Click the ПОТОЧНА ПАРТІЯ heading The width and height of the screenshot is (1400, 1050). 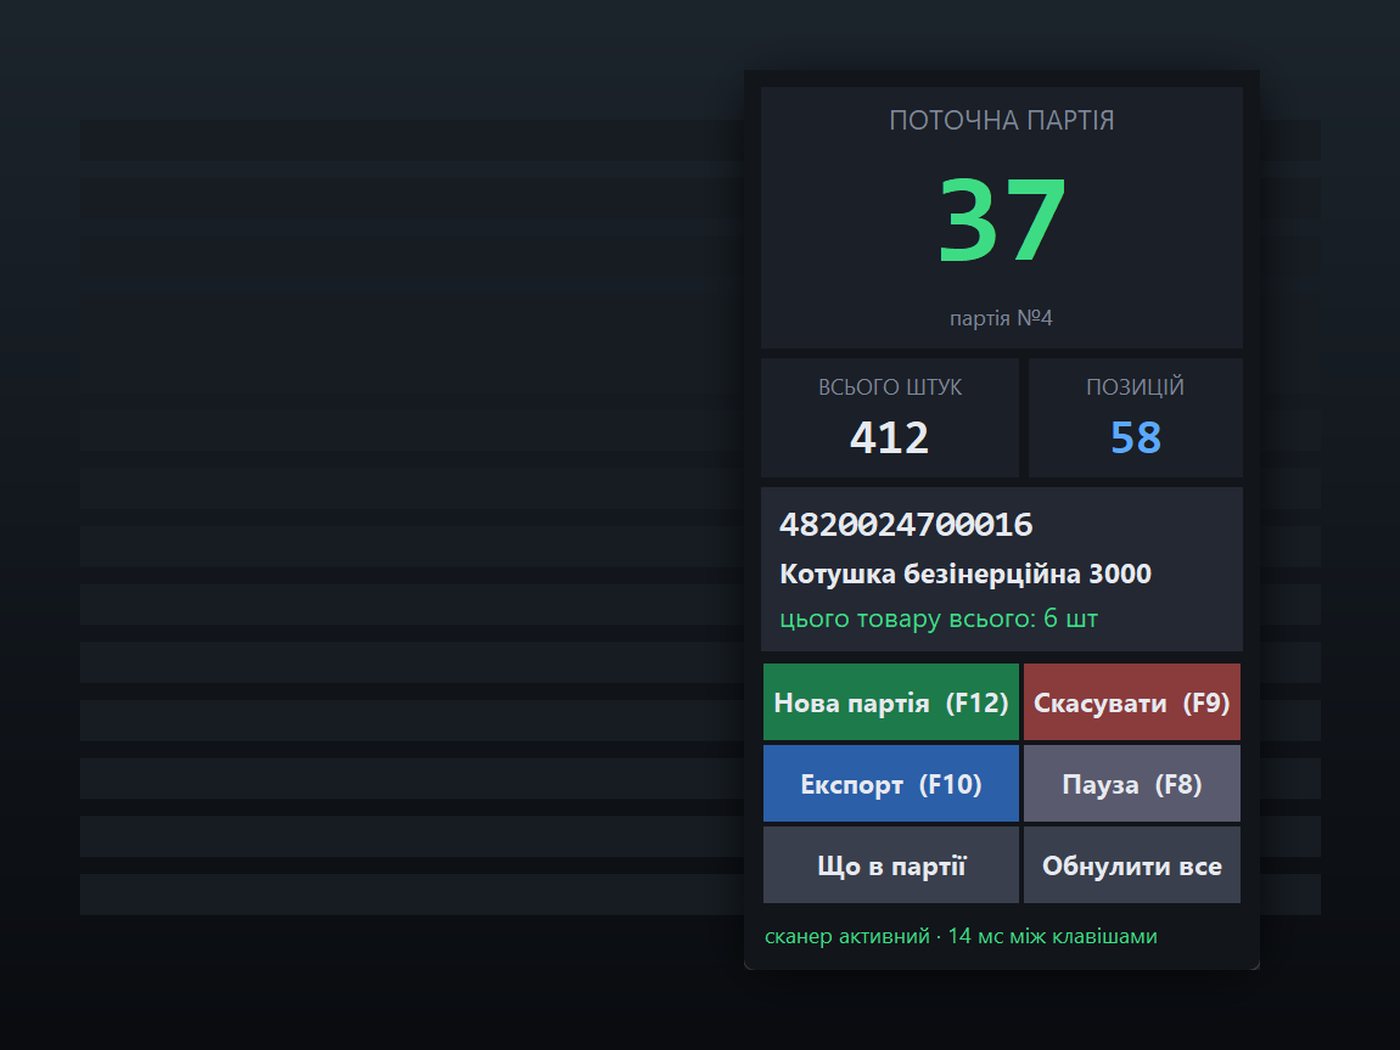click(x=1001, y=121)
